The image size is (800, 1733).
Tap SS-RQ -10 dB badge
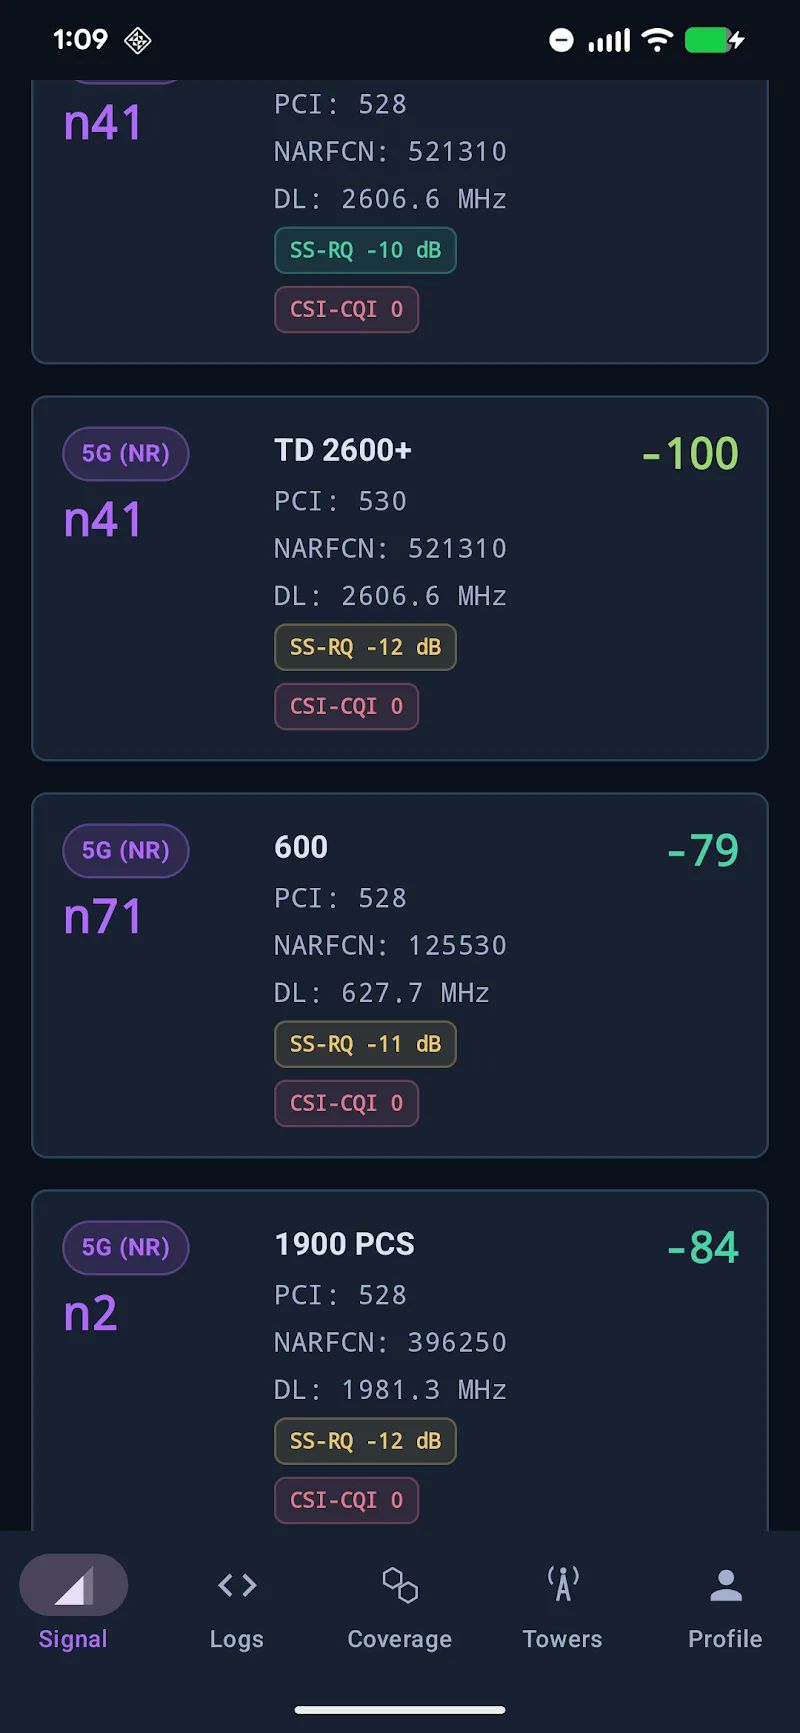(365, 250)
